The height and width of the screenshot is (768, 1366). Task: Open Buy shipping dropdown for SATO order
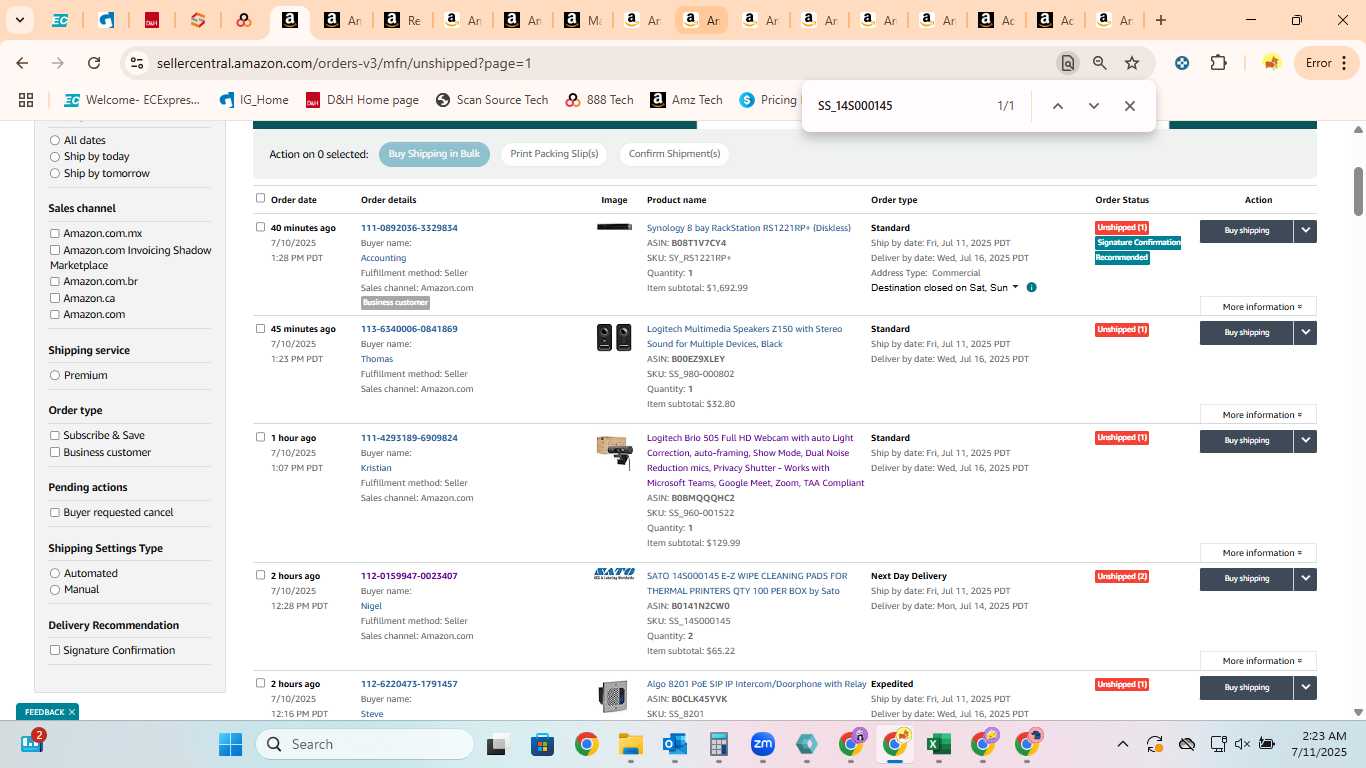point(1305,579)
